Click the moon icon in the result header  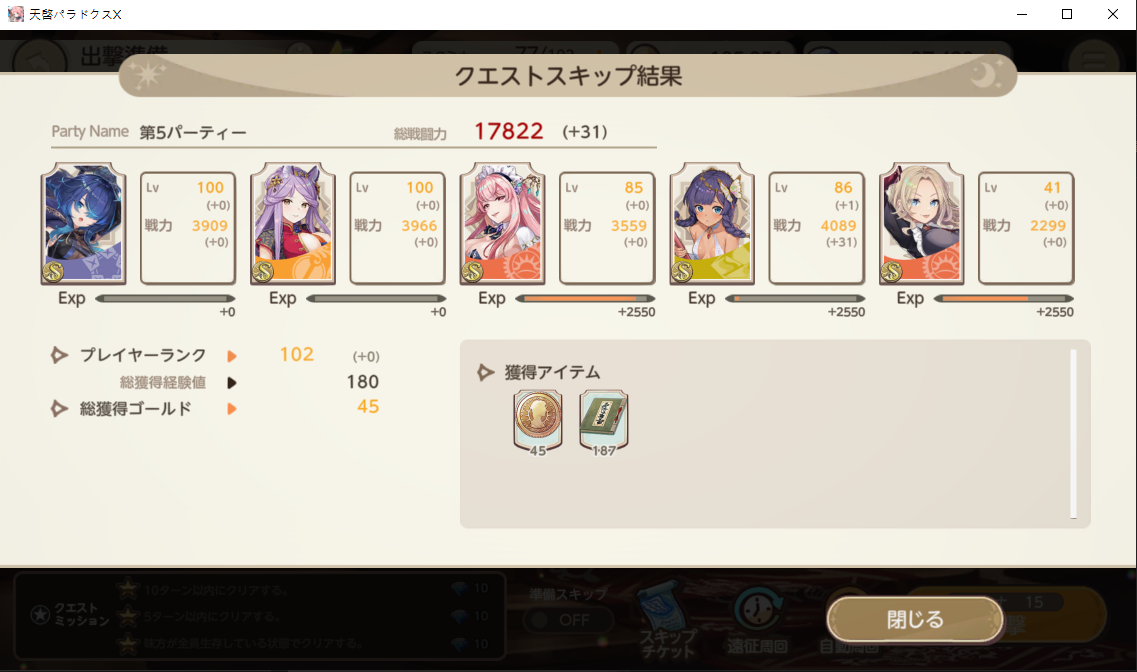pyautogui.click(x=986, y=75)
